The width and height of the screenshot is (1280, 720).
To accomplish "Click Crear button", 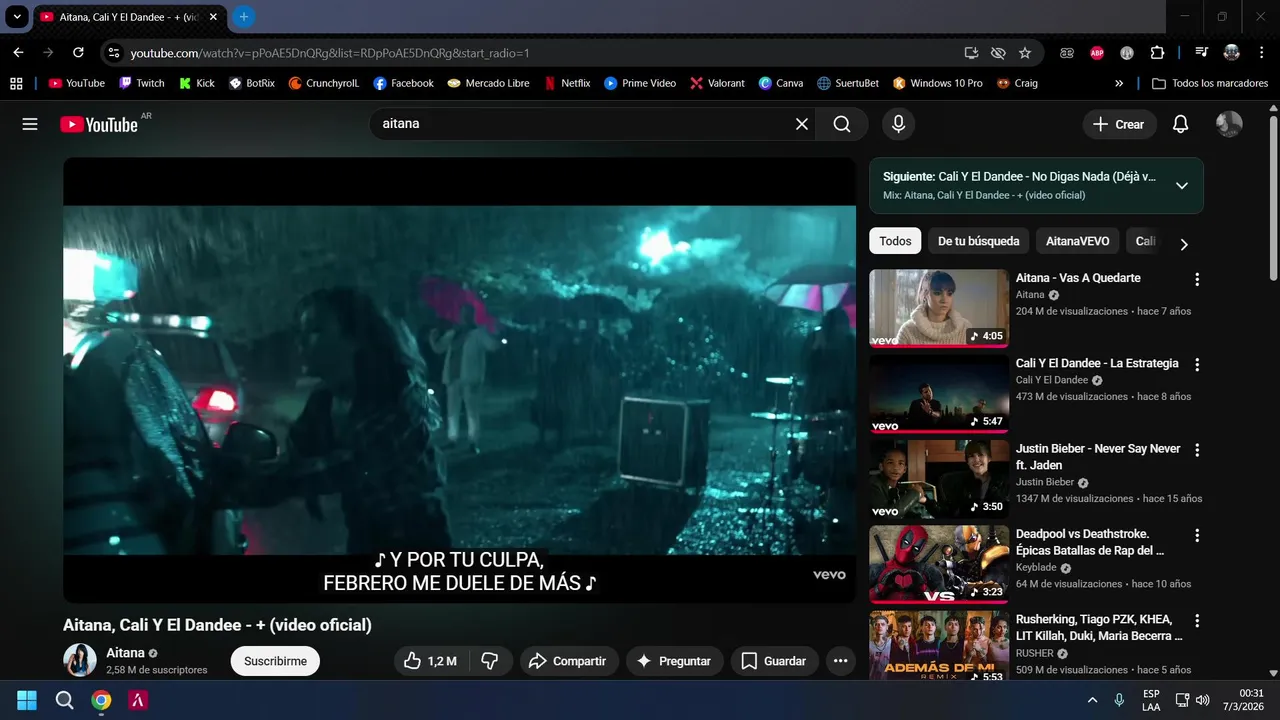I will (1119, 124).
